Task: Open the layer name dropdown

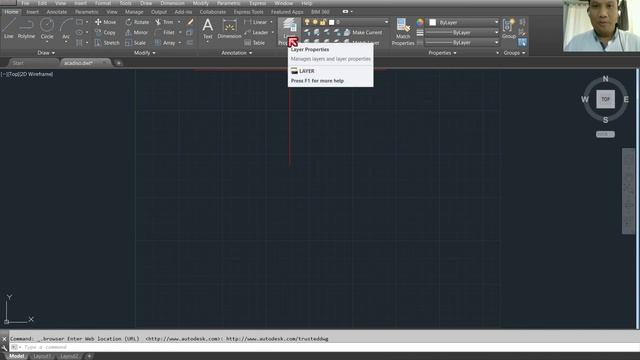Action: [386, 22]
